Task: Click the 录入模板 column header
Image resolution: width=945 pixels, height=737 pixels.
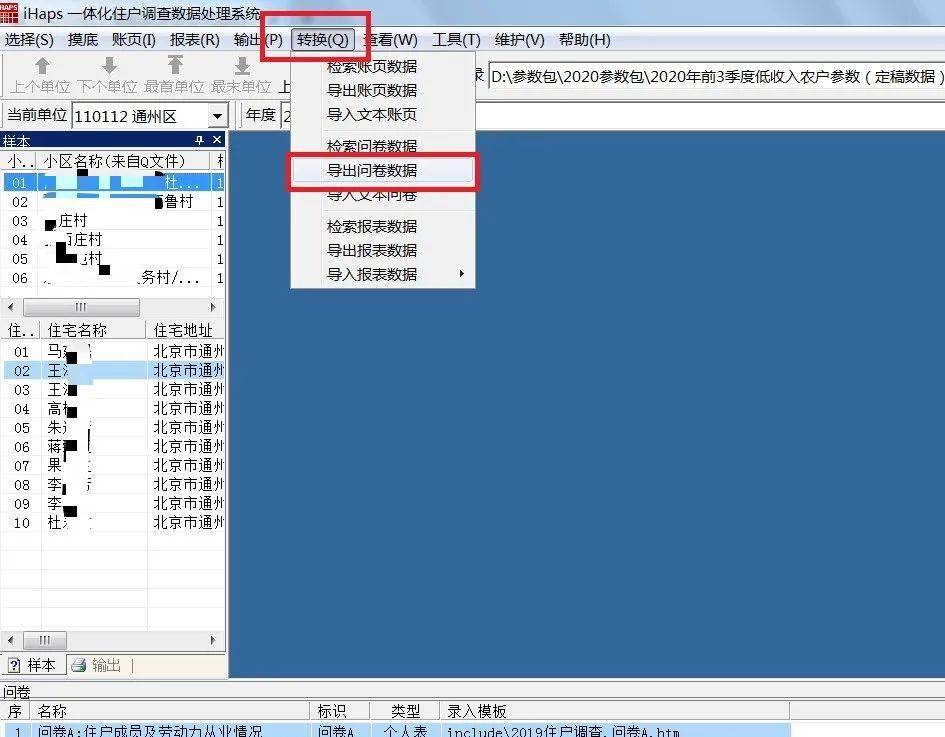Action: click(x=615, y=711)
